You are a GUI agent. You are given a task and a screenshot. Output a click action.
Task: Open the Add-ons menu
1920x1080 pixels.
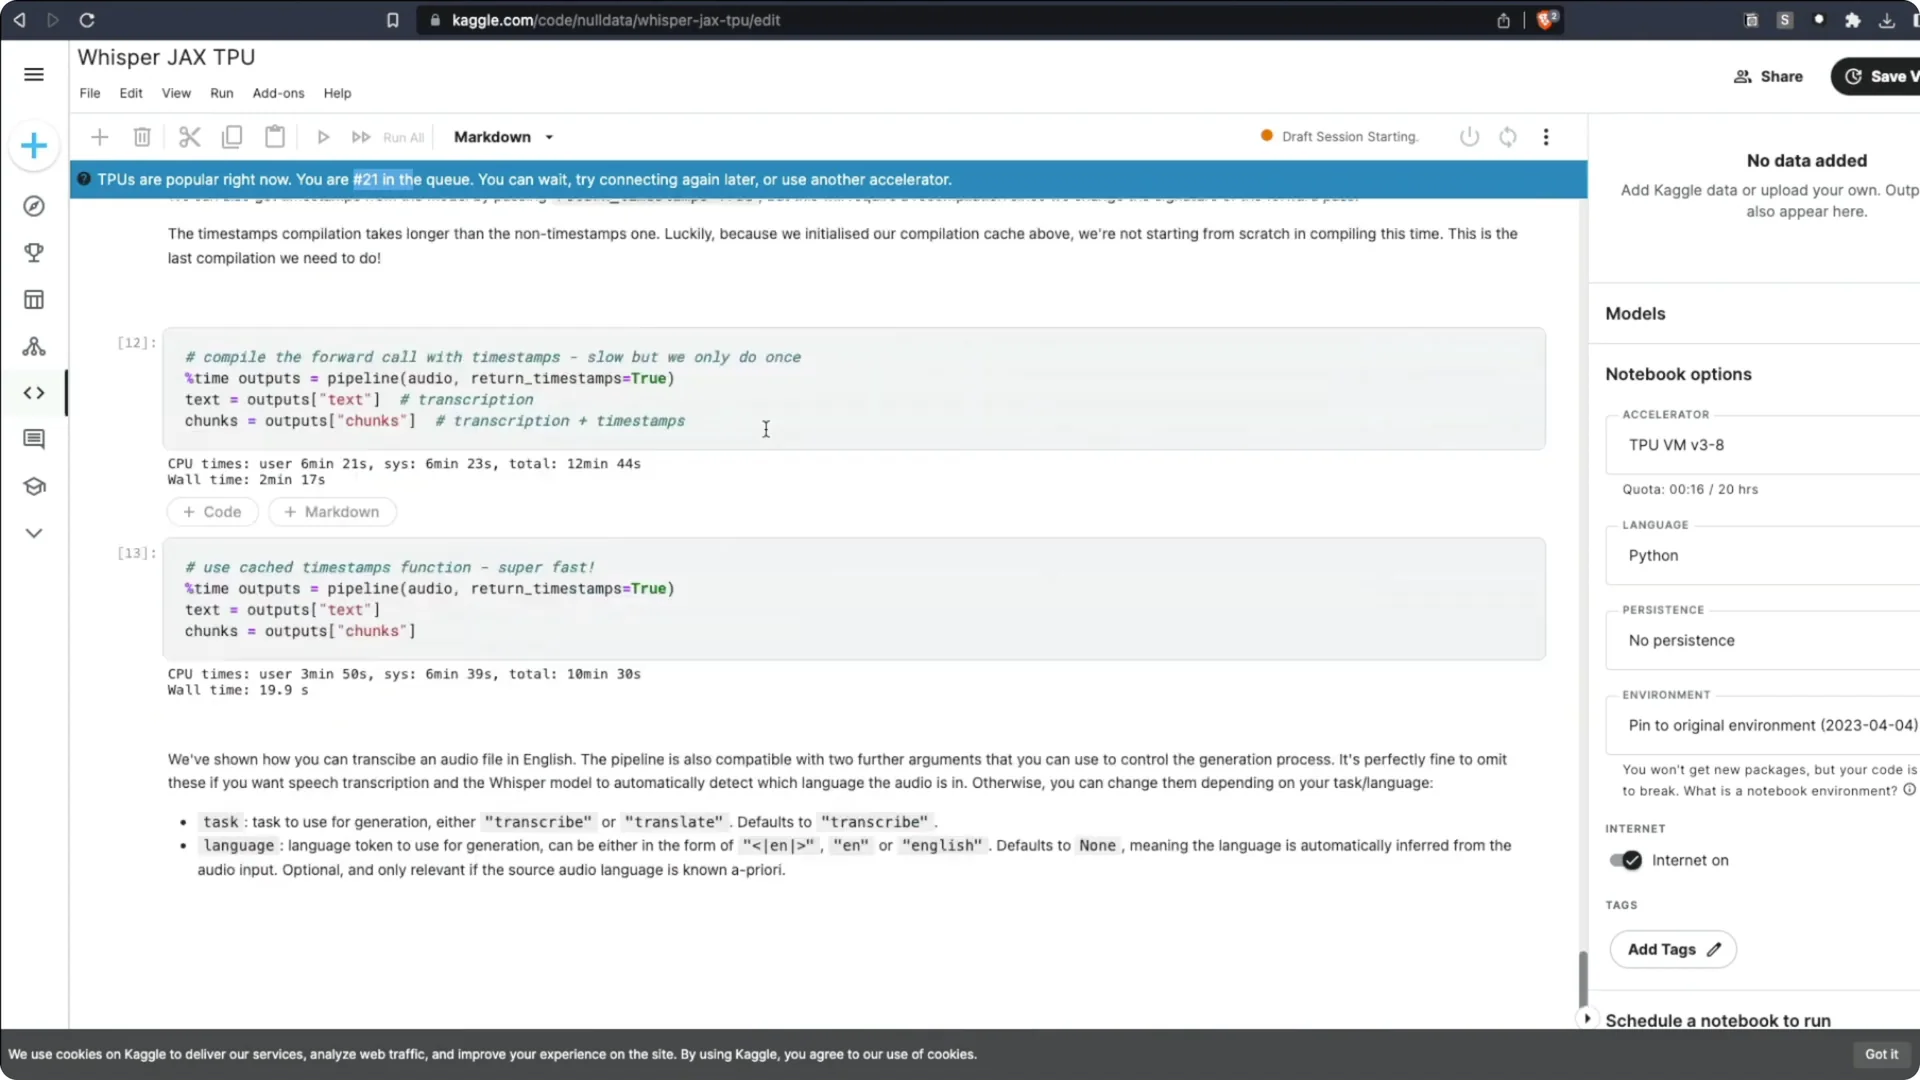click(278, 93)
